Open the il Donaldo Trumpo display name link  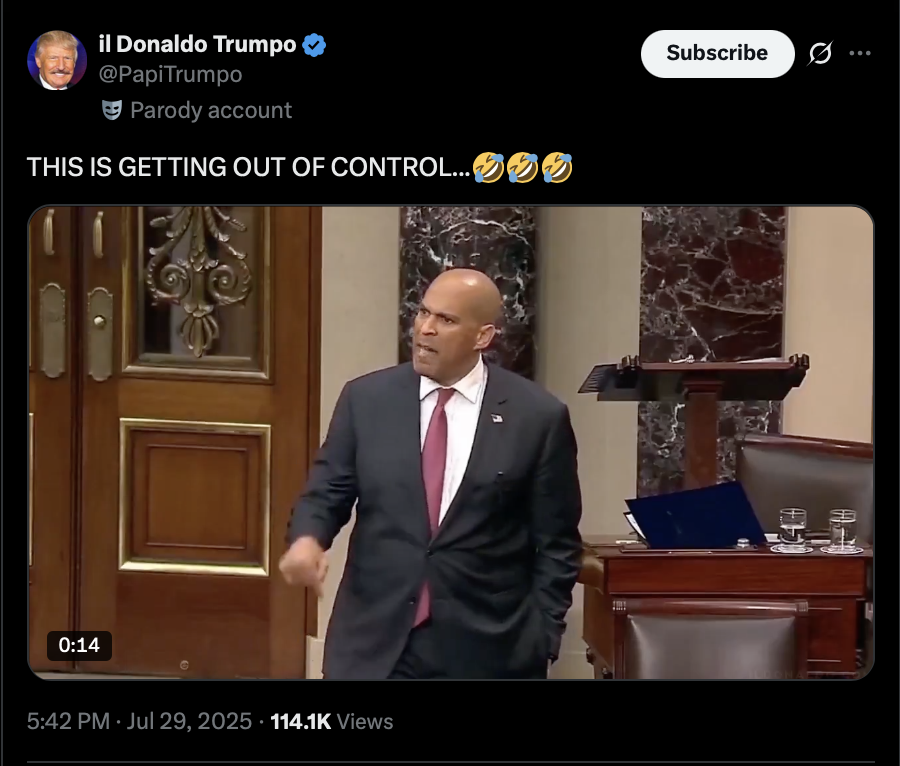pos(197,44)
